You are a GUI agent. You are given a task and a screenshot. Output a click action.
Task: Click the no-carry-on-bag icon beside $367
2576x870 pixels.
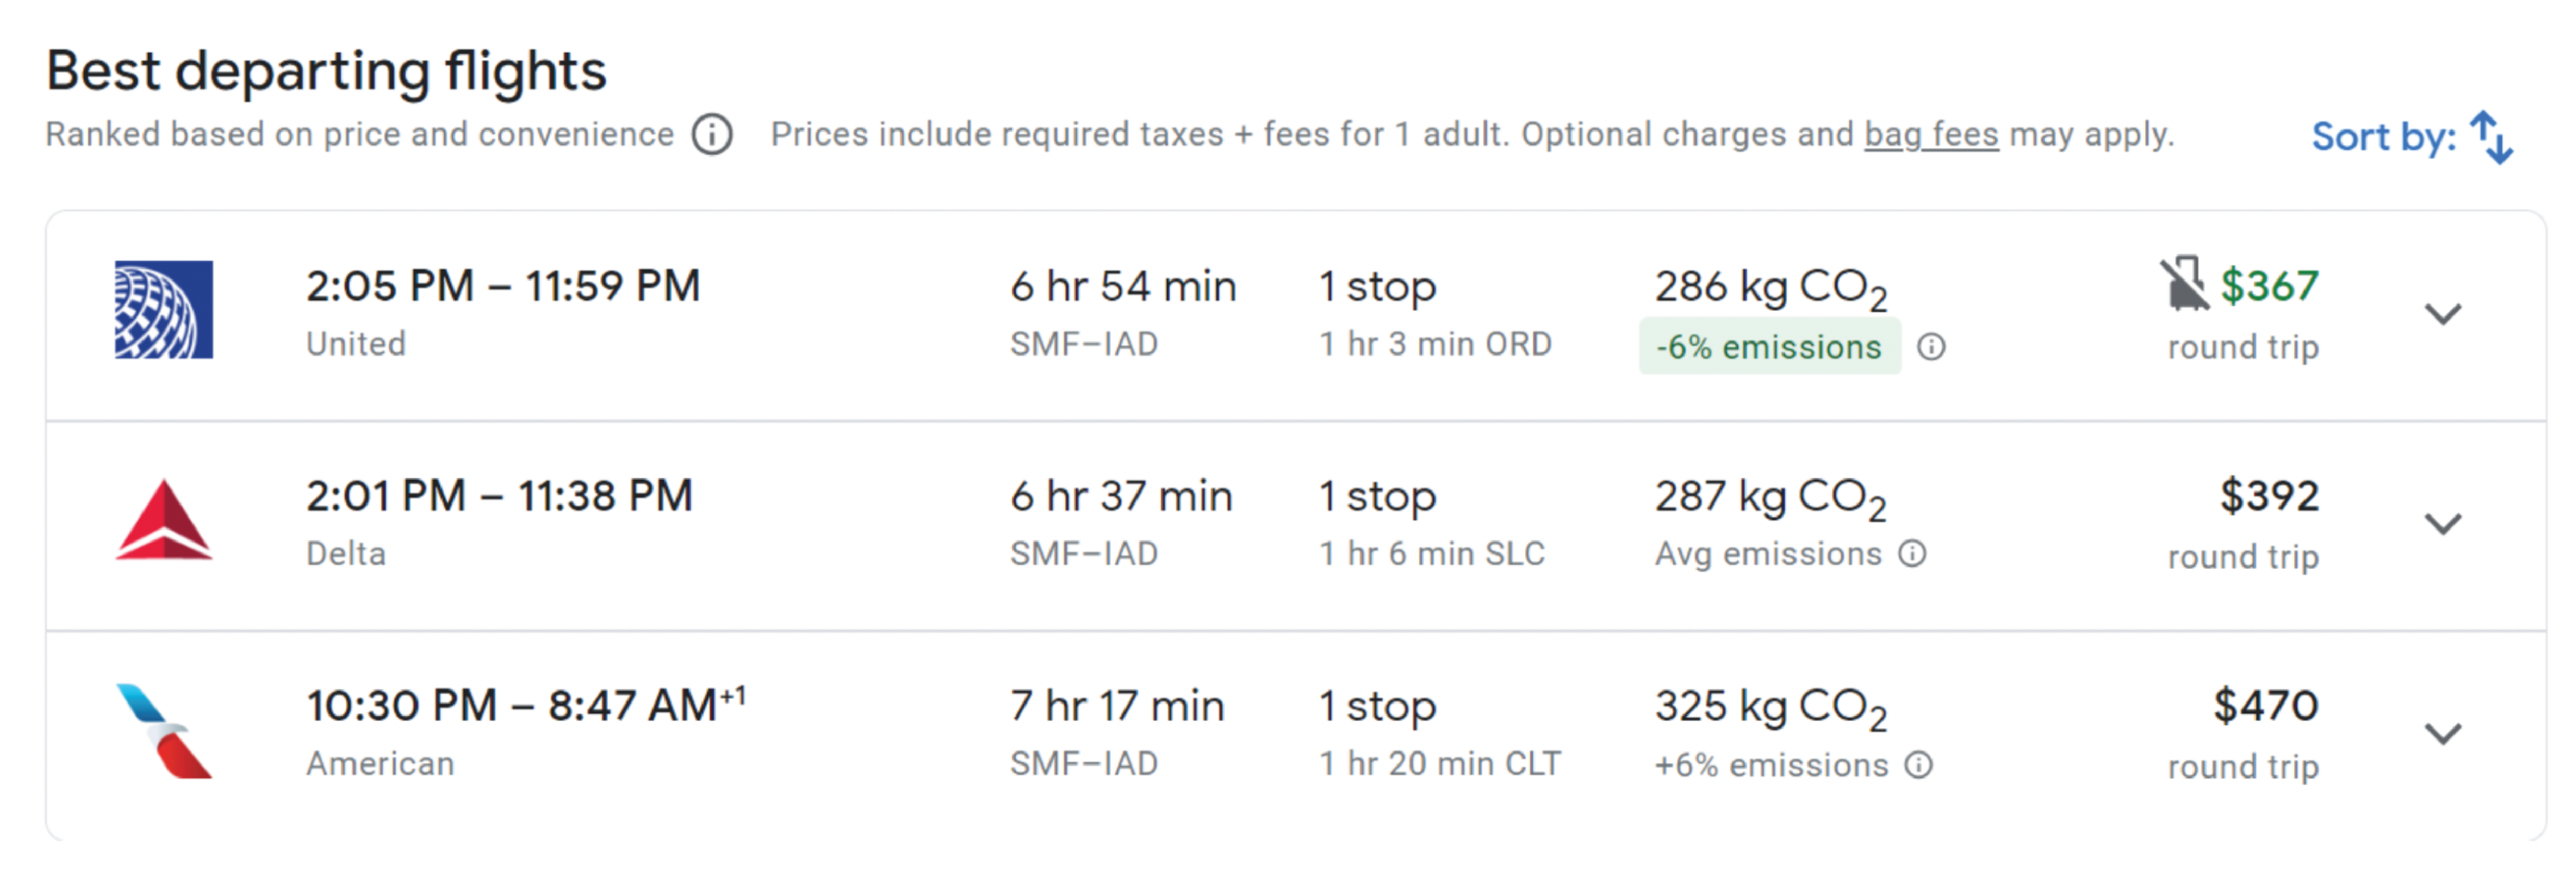pos(2184,284)
